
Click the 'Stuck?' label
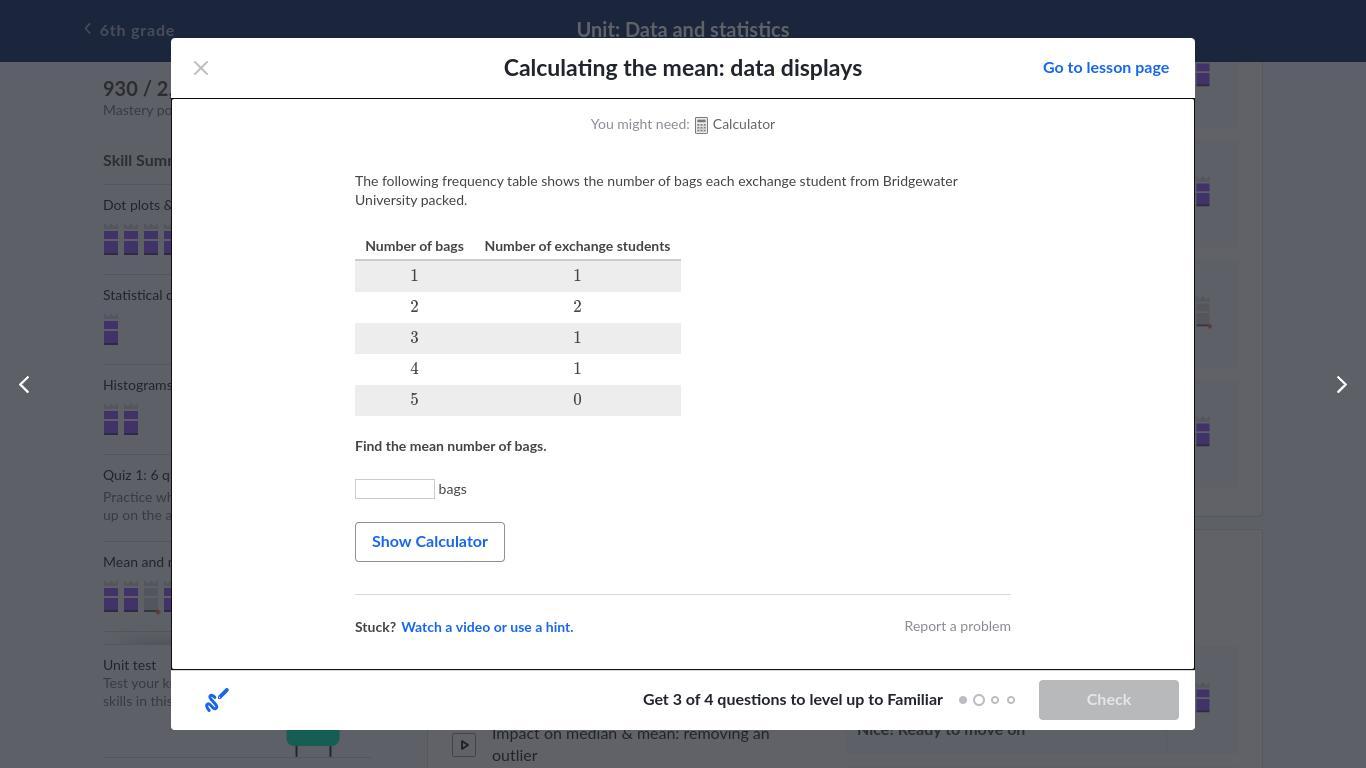click(375, 628)
